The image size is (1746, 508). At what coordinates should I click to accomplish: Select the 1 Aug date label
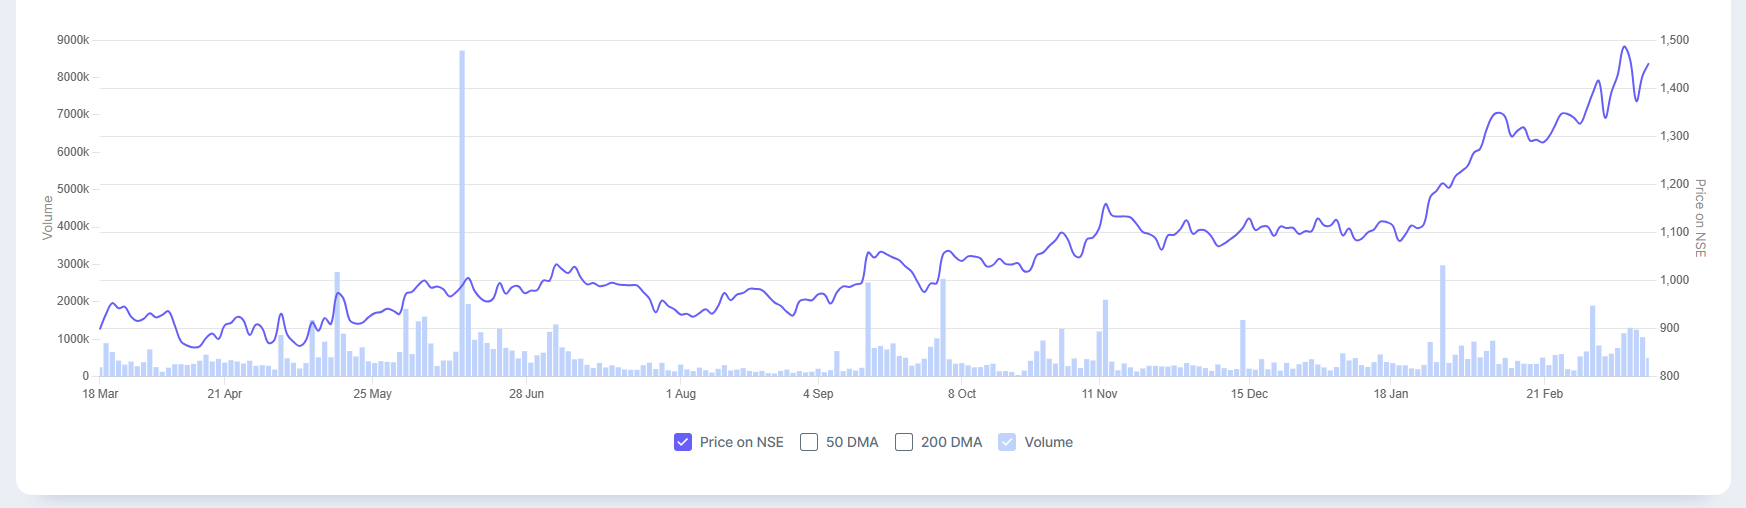681,394
